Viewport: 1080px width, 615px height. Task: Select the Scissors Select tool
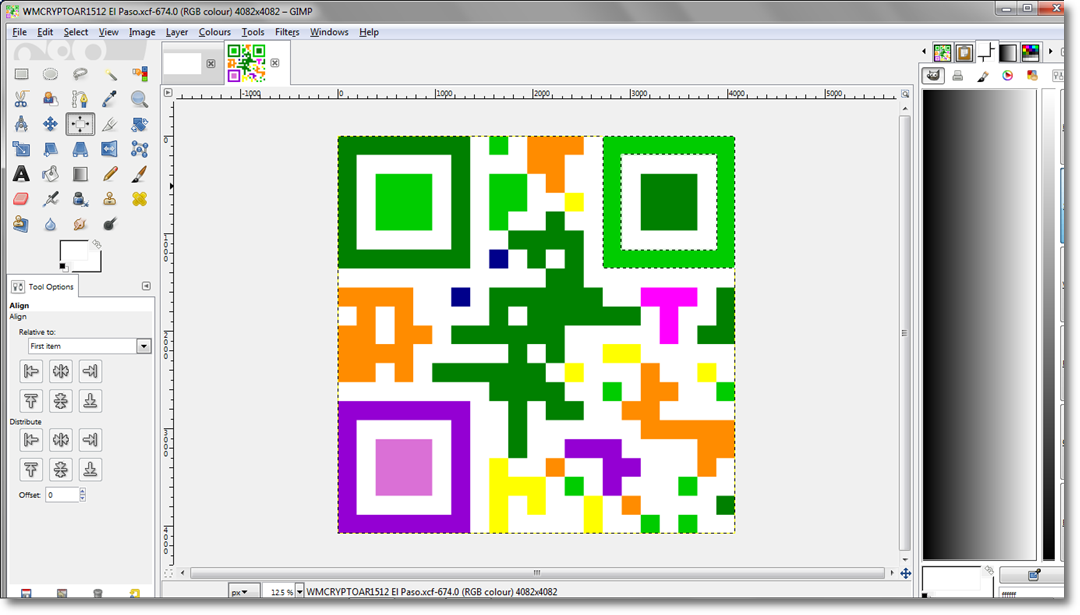tap(21, 99)
